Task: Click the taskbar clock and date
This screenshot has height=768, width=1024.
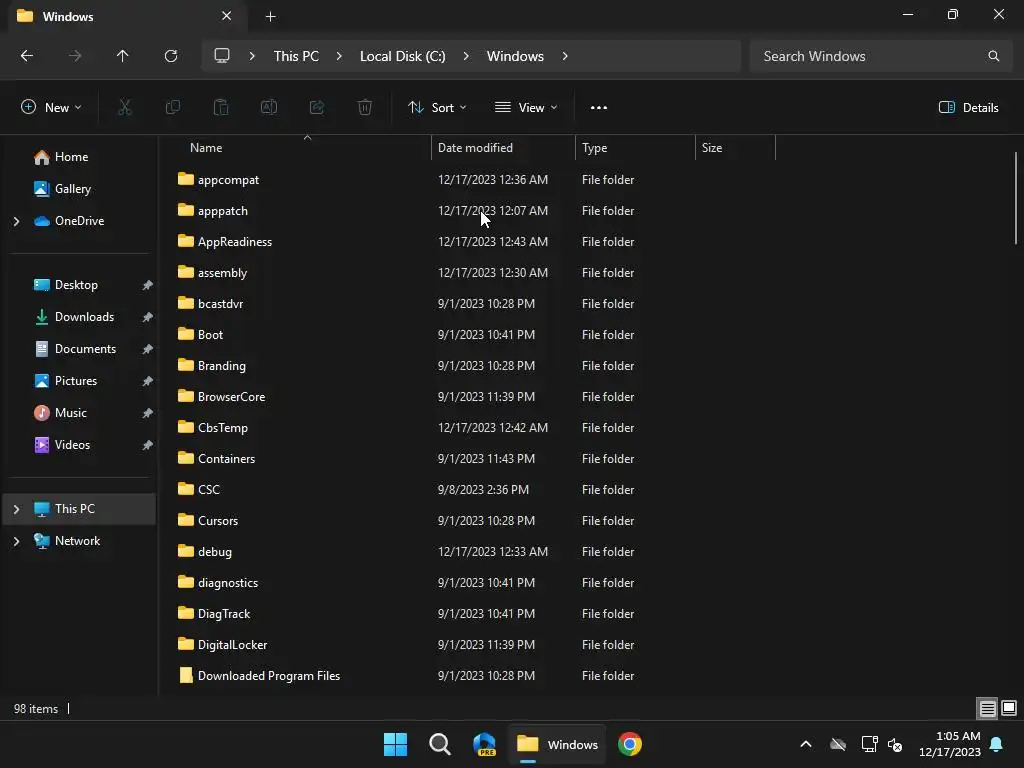Action: (950, 744)
